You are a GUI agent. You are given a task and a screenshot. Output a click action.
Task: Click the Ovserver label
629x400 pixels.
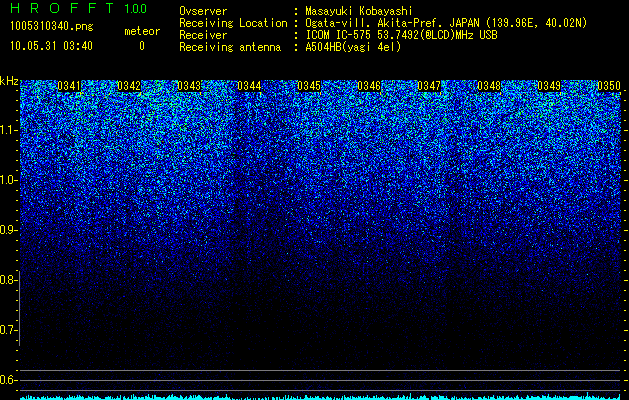point(203,11)
